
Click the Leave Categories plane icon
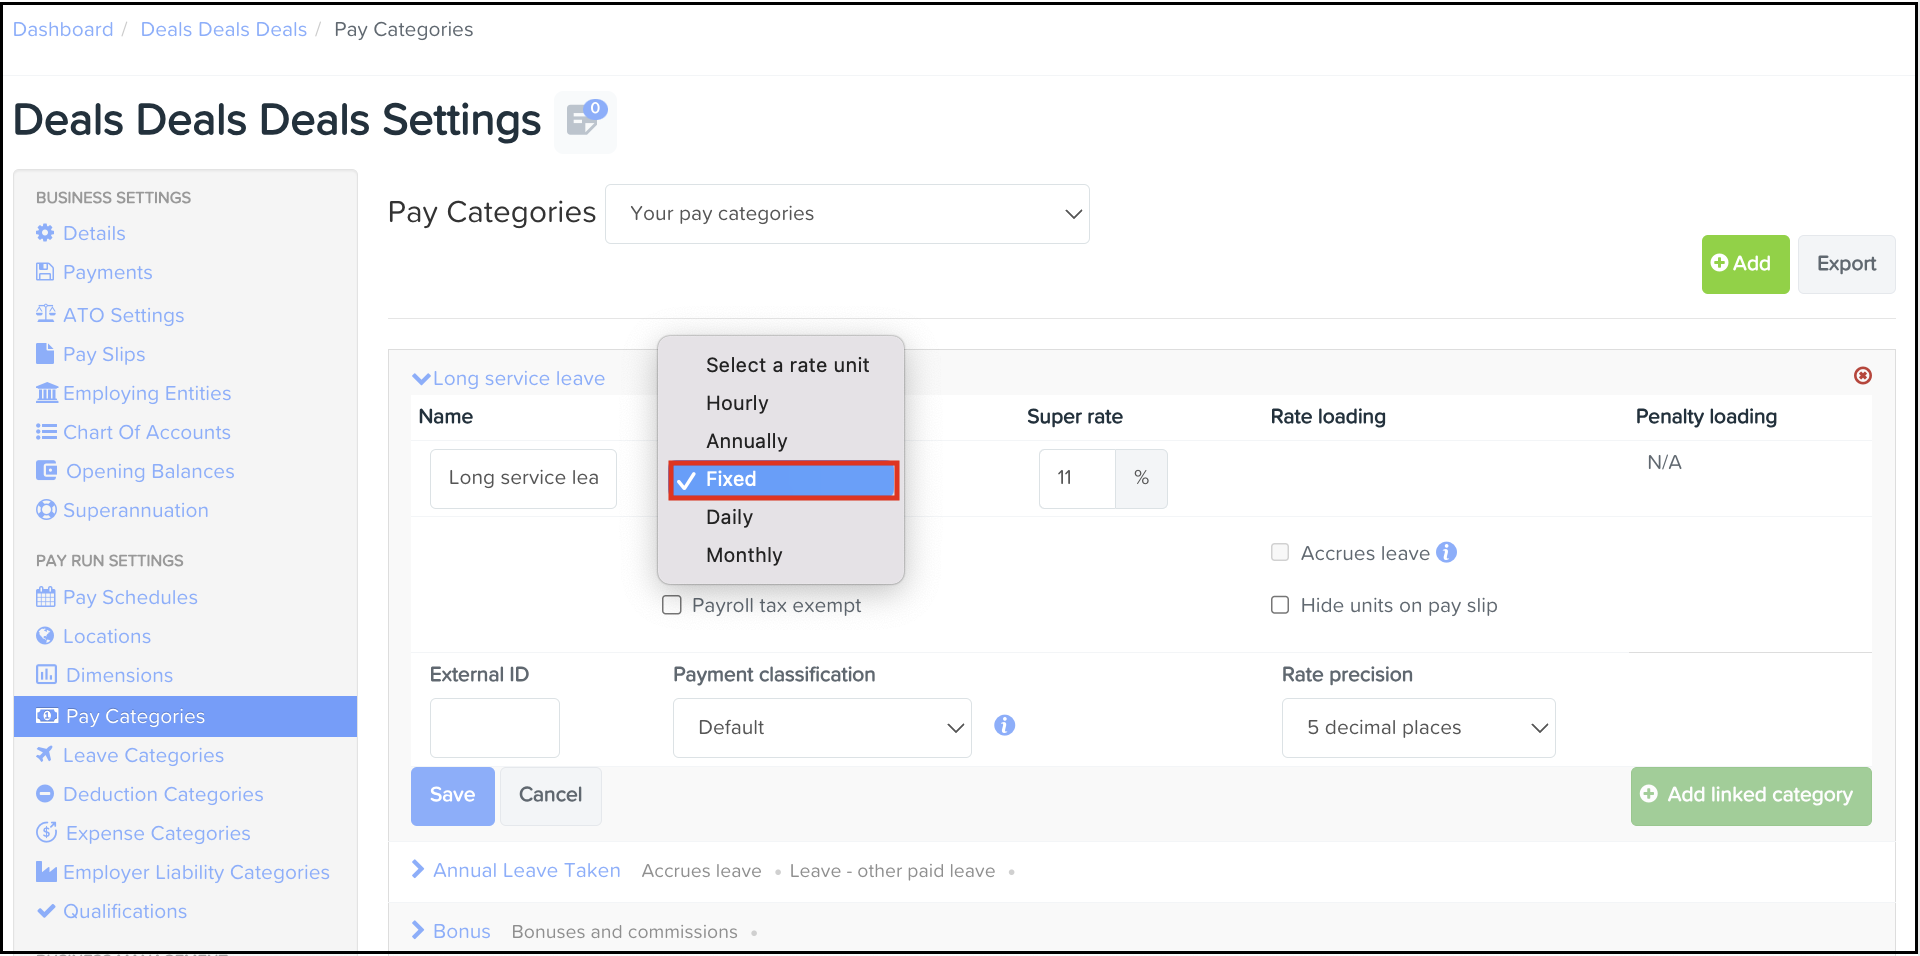click(45, 755)
